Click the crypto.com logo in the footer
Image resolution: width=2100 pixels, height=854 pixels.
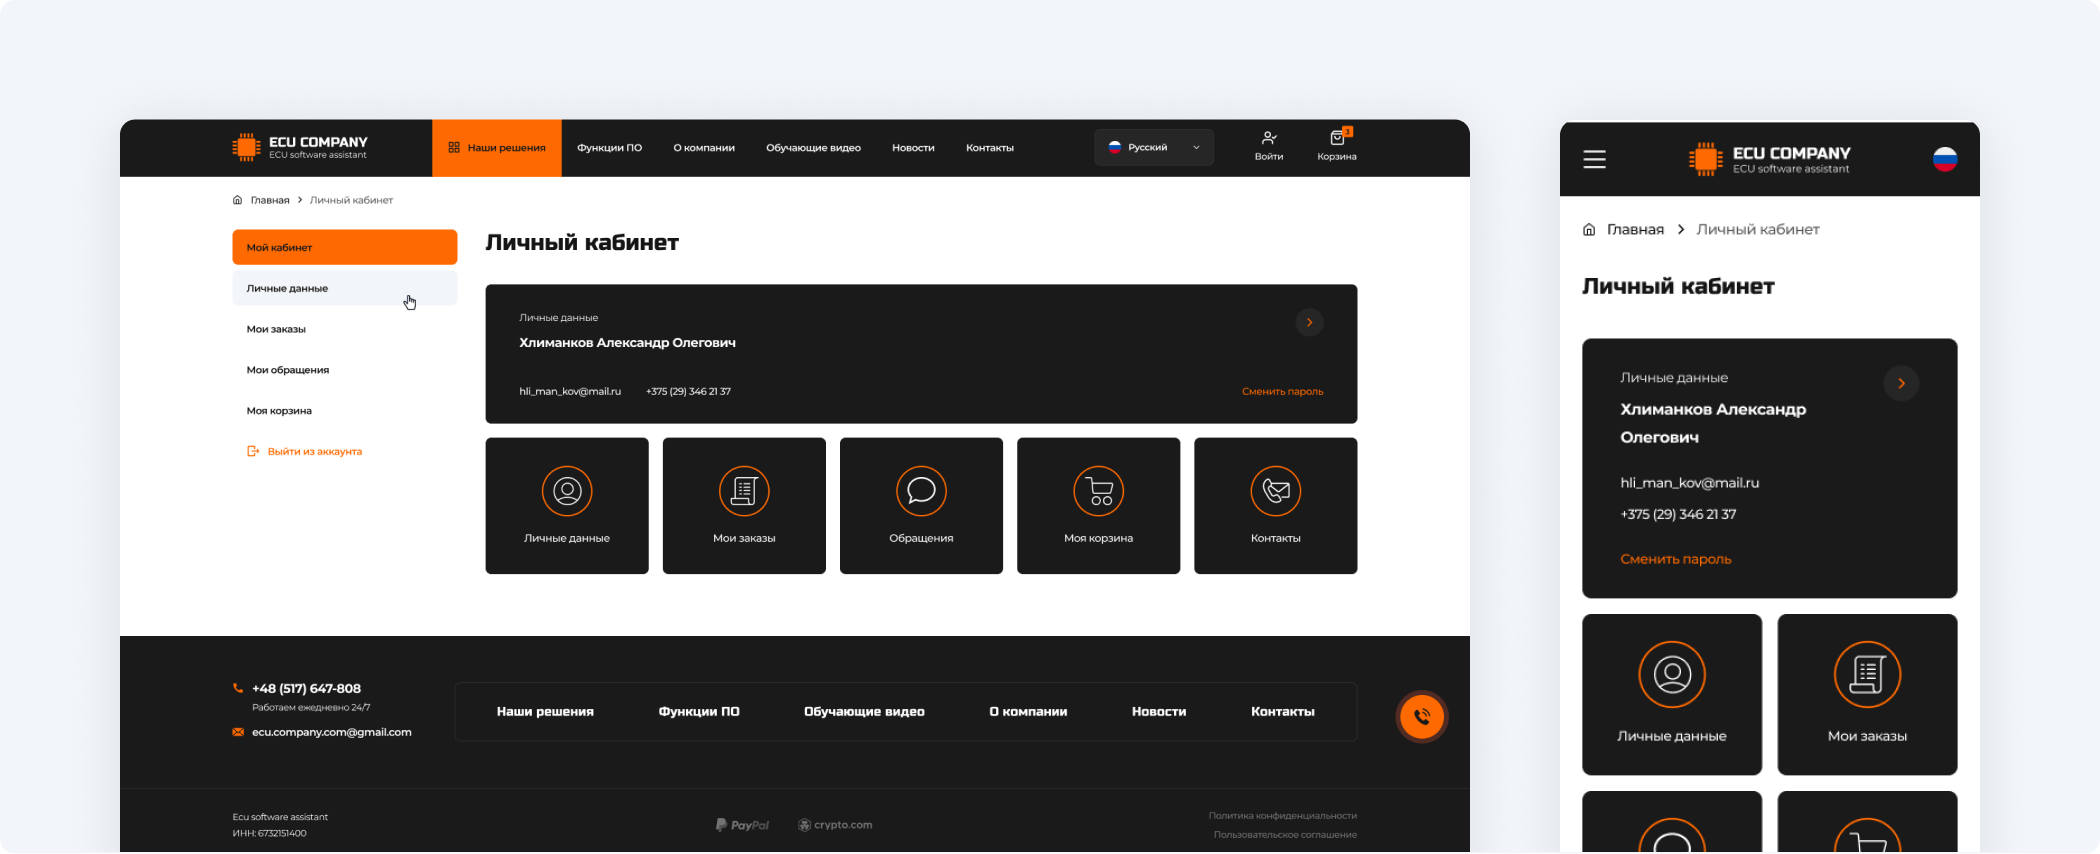(835, 825)
